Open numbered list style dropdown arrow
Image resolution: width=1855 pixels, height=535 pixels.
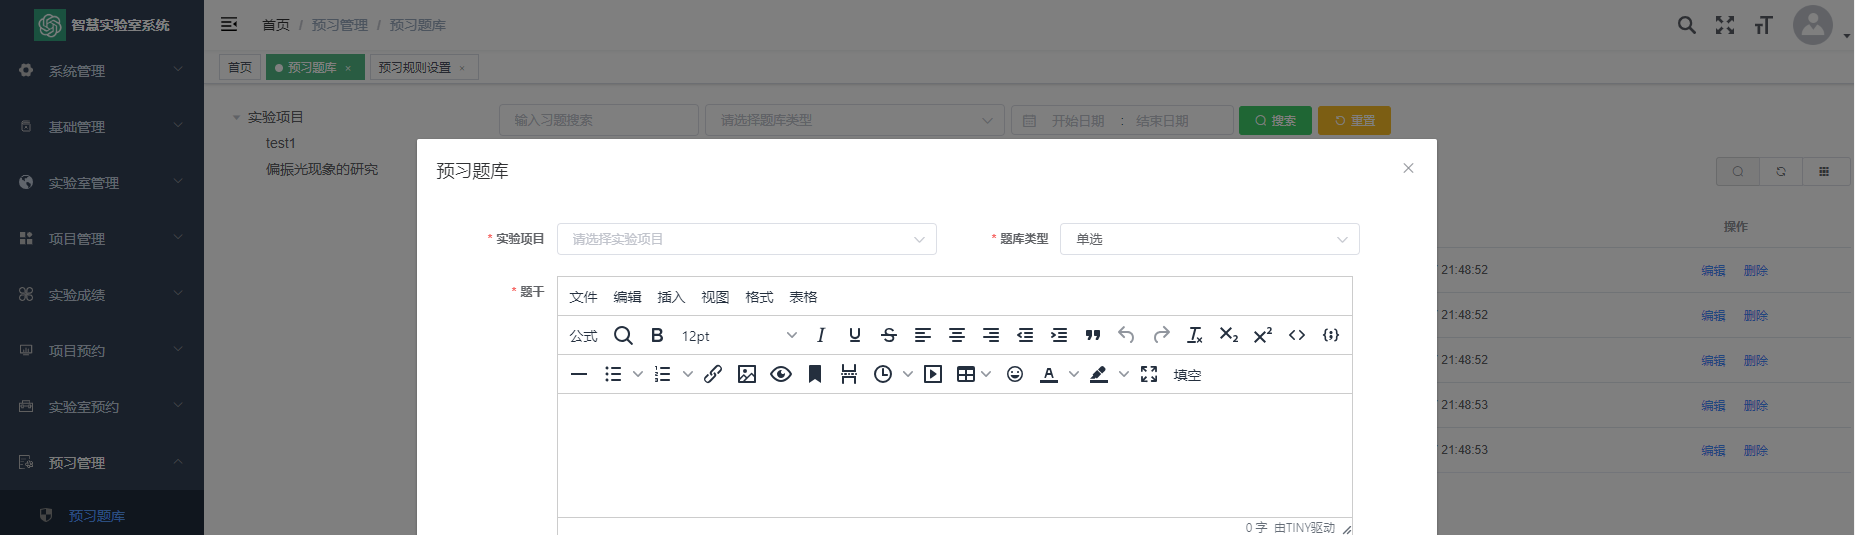pos(688,374)
